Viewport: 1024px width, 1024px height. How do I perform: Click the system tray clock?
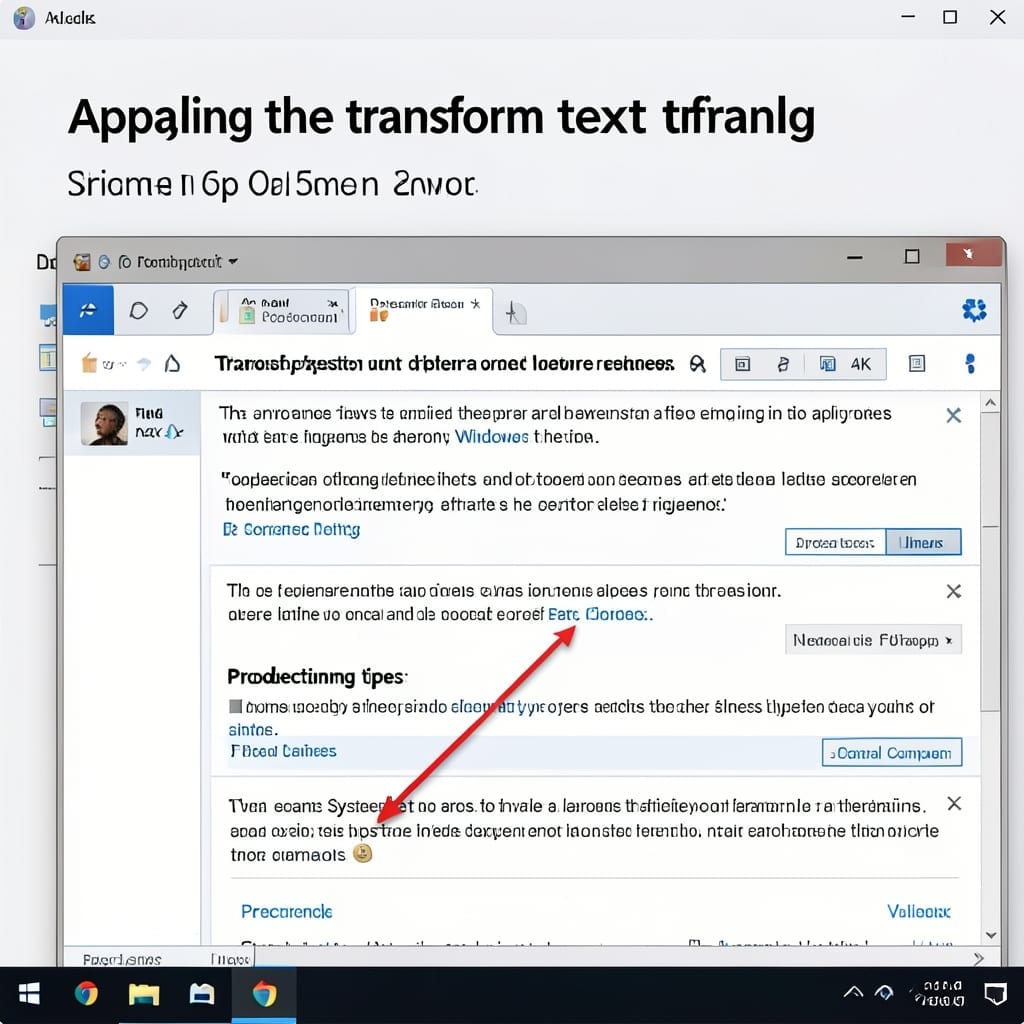(940, 993)
